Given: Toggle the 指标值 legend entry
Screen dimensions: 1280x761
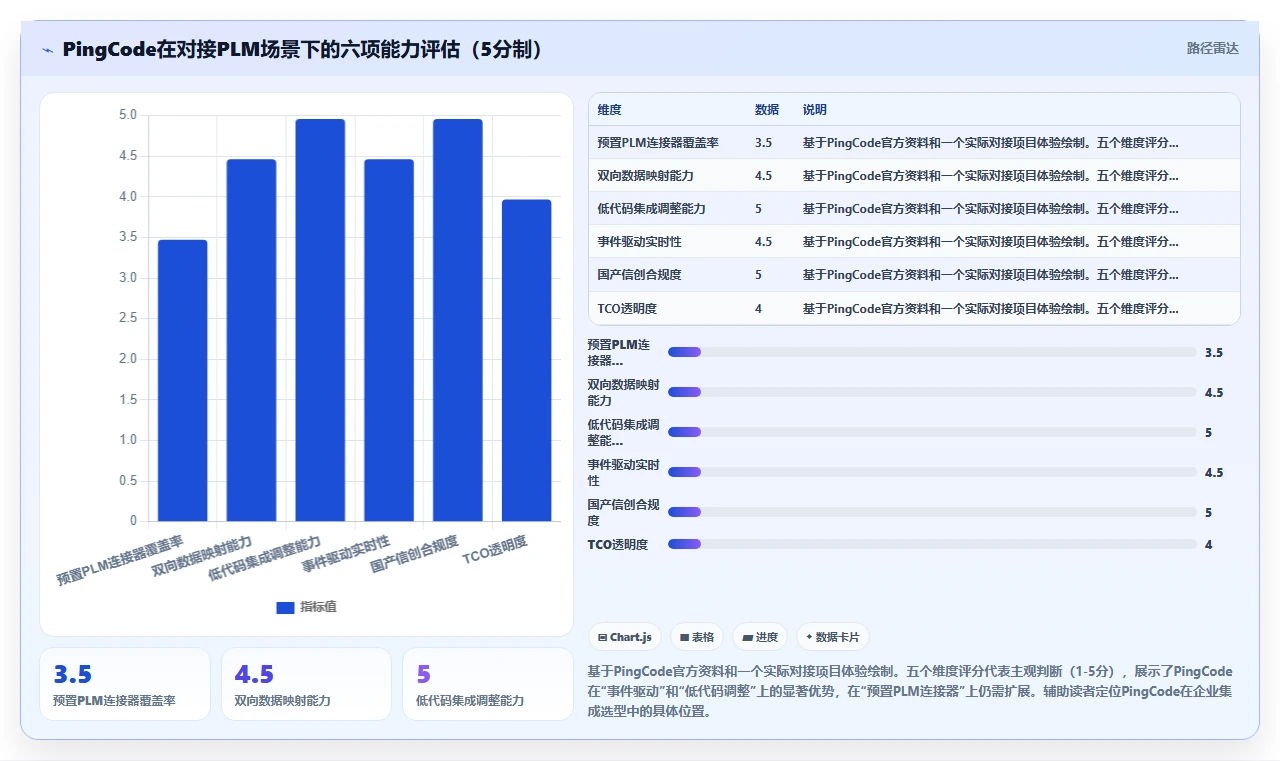Looking at the screenshot, I should click(x=306, y=607).
